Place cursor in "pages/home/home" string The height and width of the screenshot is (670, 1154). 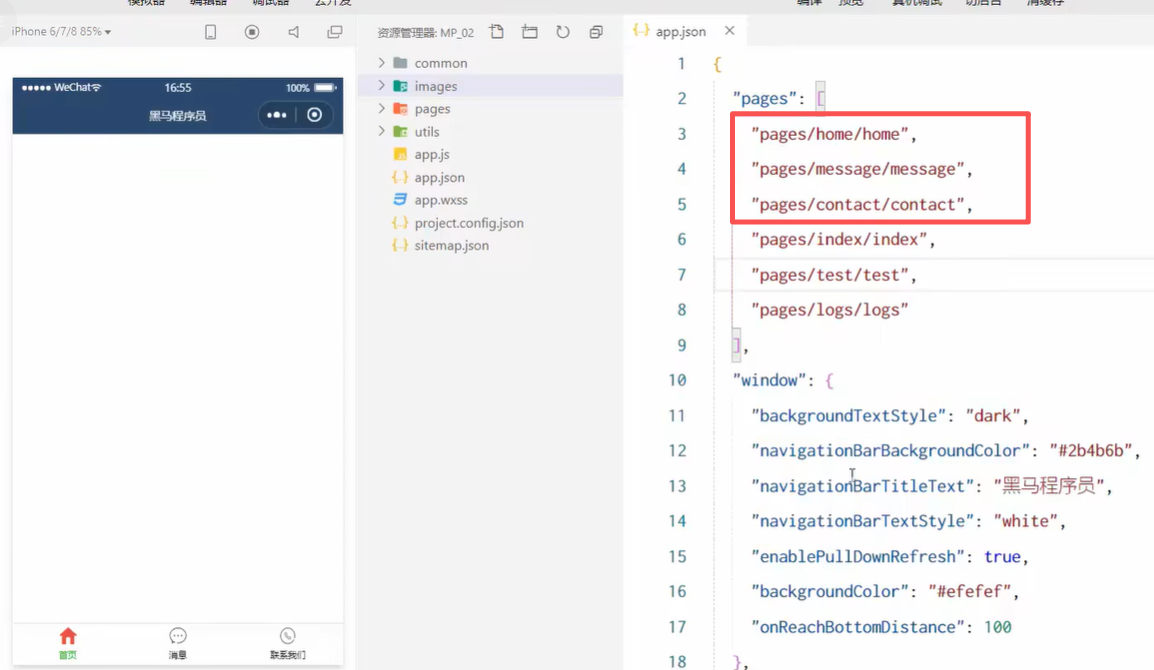coord(829,134)
